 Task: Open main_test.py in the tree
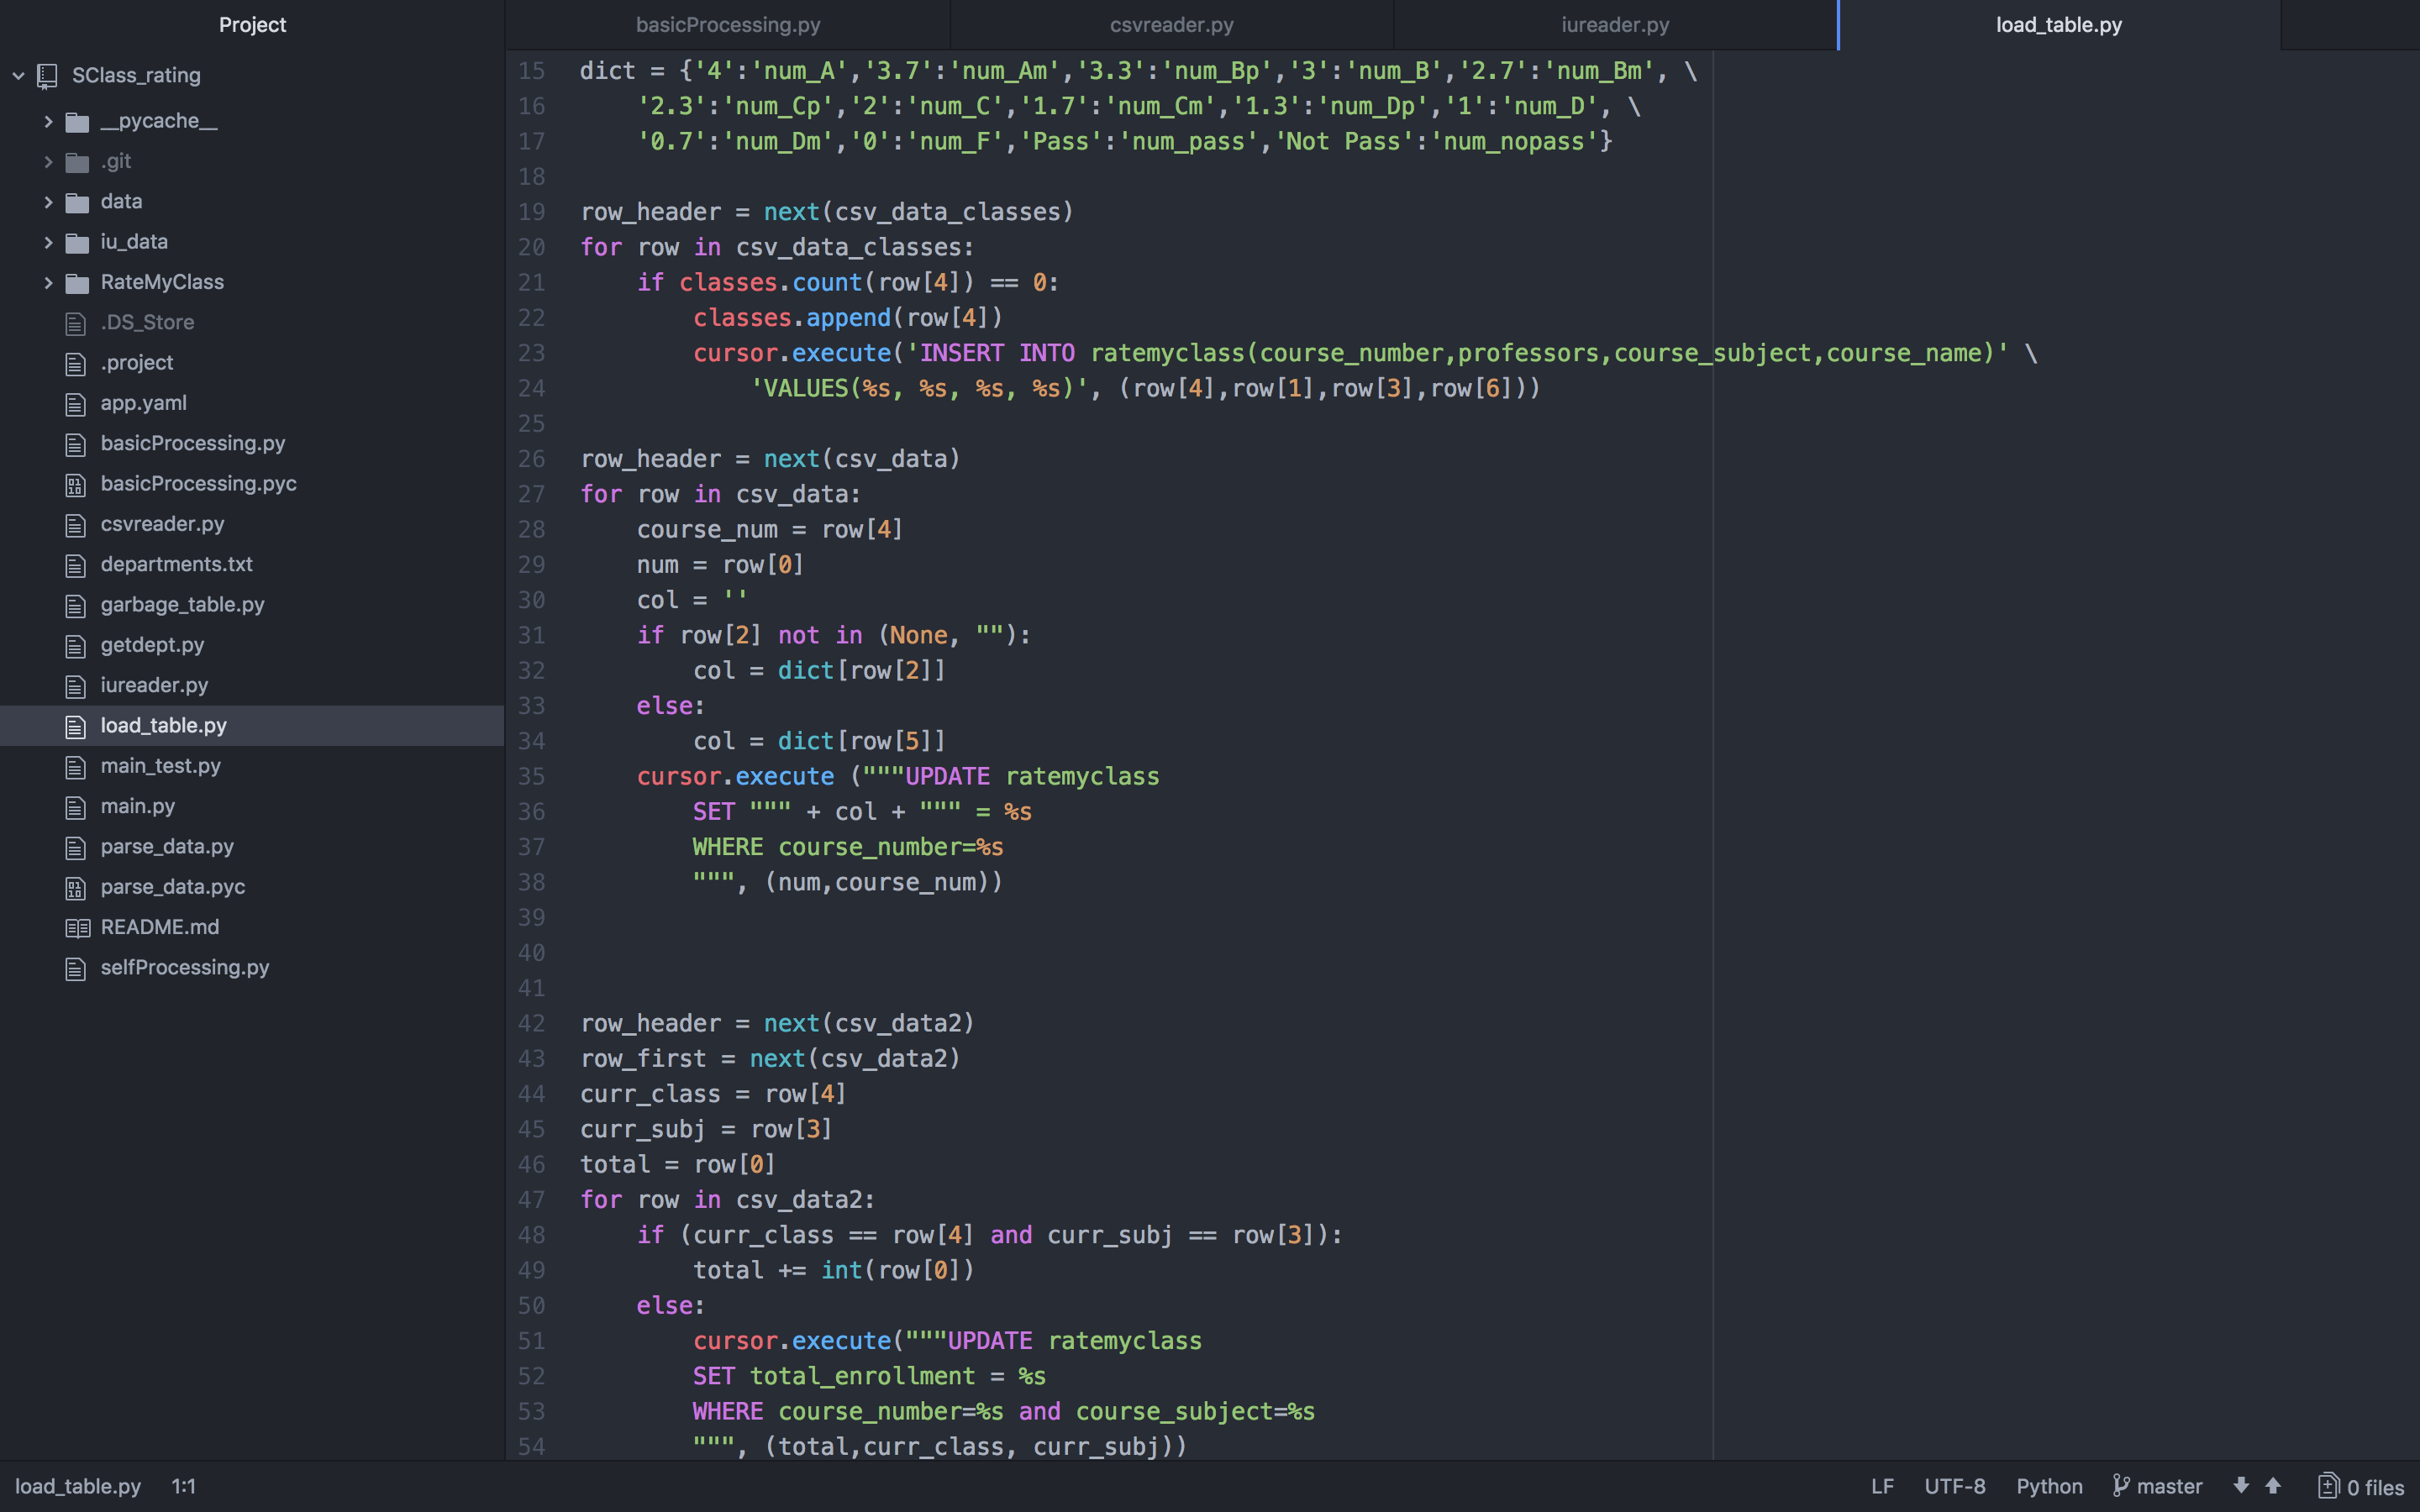pos(160,766)
